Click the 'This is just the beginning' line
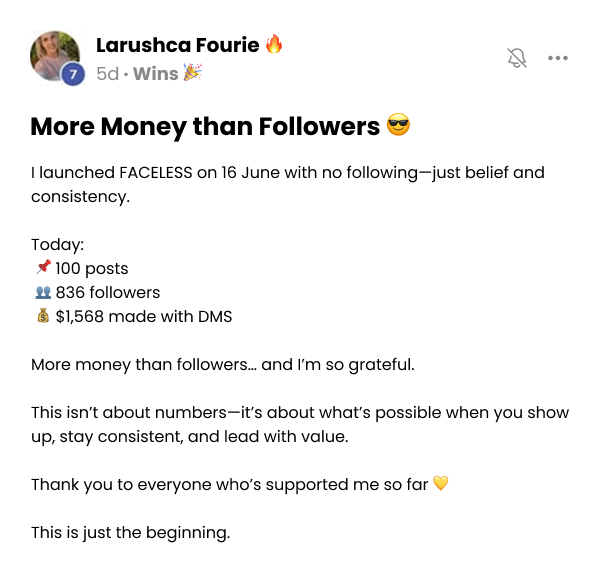The width and height of the screenshot is (600, 574). click(x=130, y=532)
